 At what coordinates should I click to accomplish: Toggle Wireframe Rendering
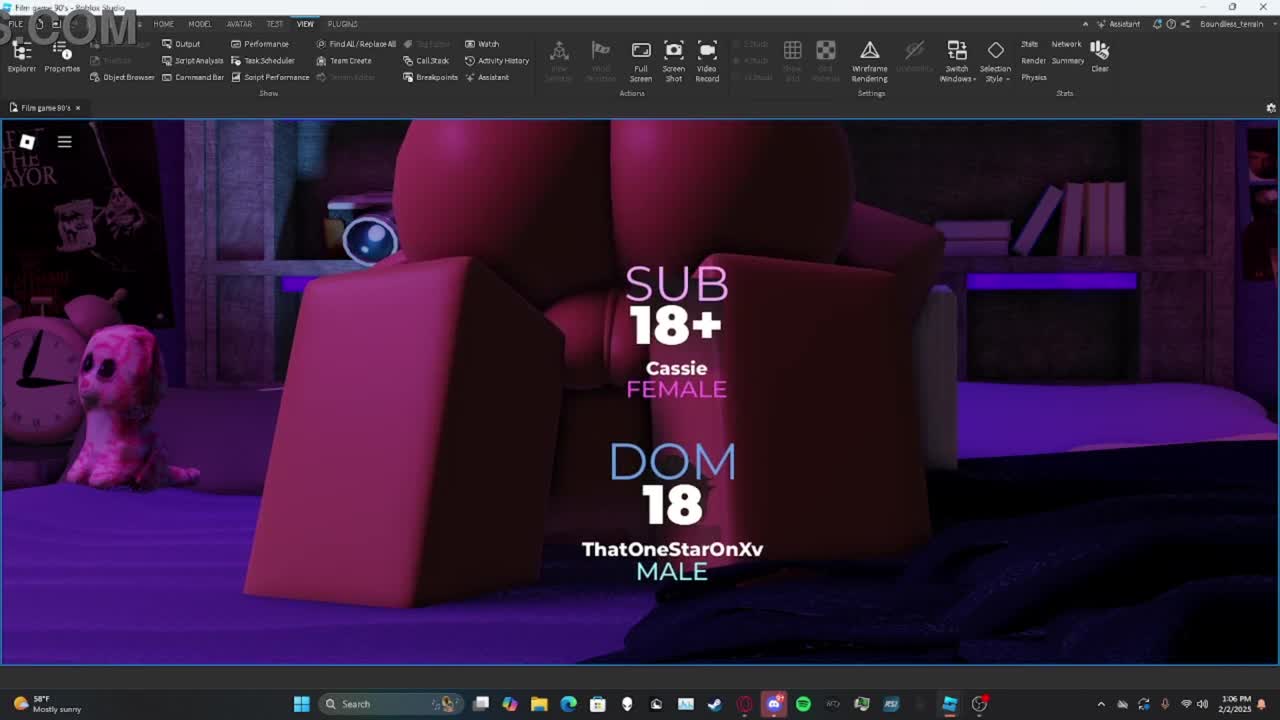point(869,59)
